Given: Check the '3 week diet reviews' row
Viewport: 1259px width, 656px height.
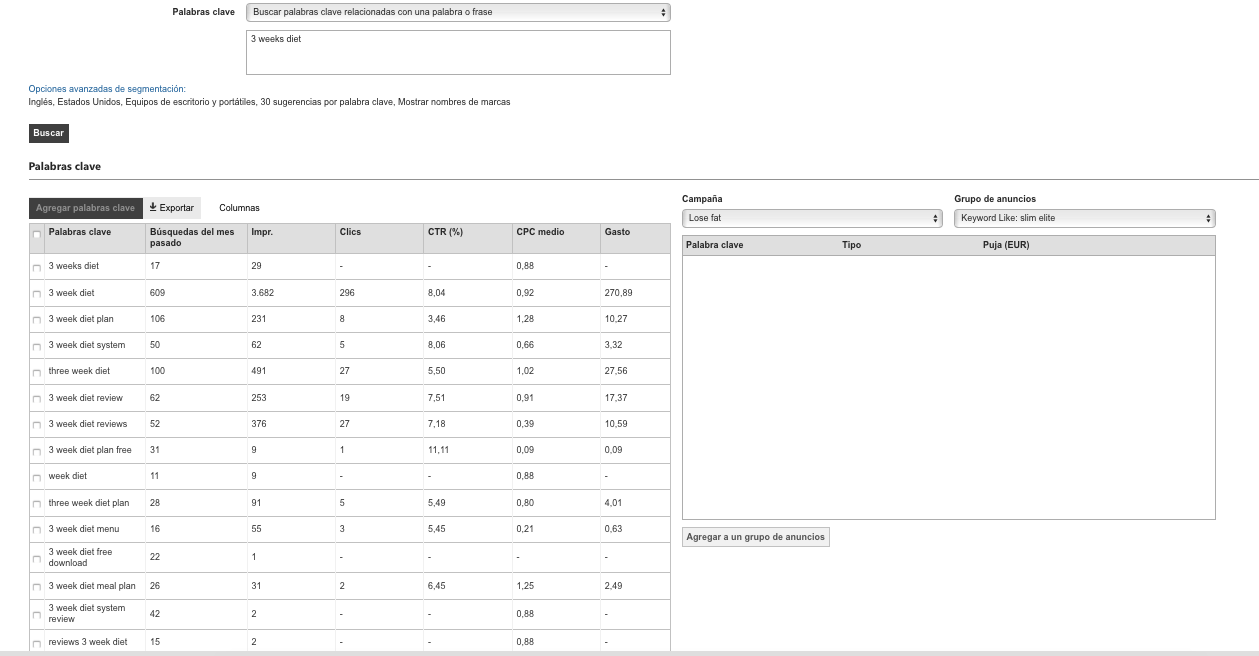Looking at the screenshot, I should click(x=37, y=425).
